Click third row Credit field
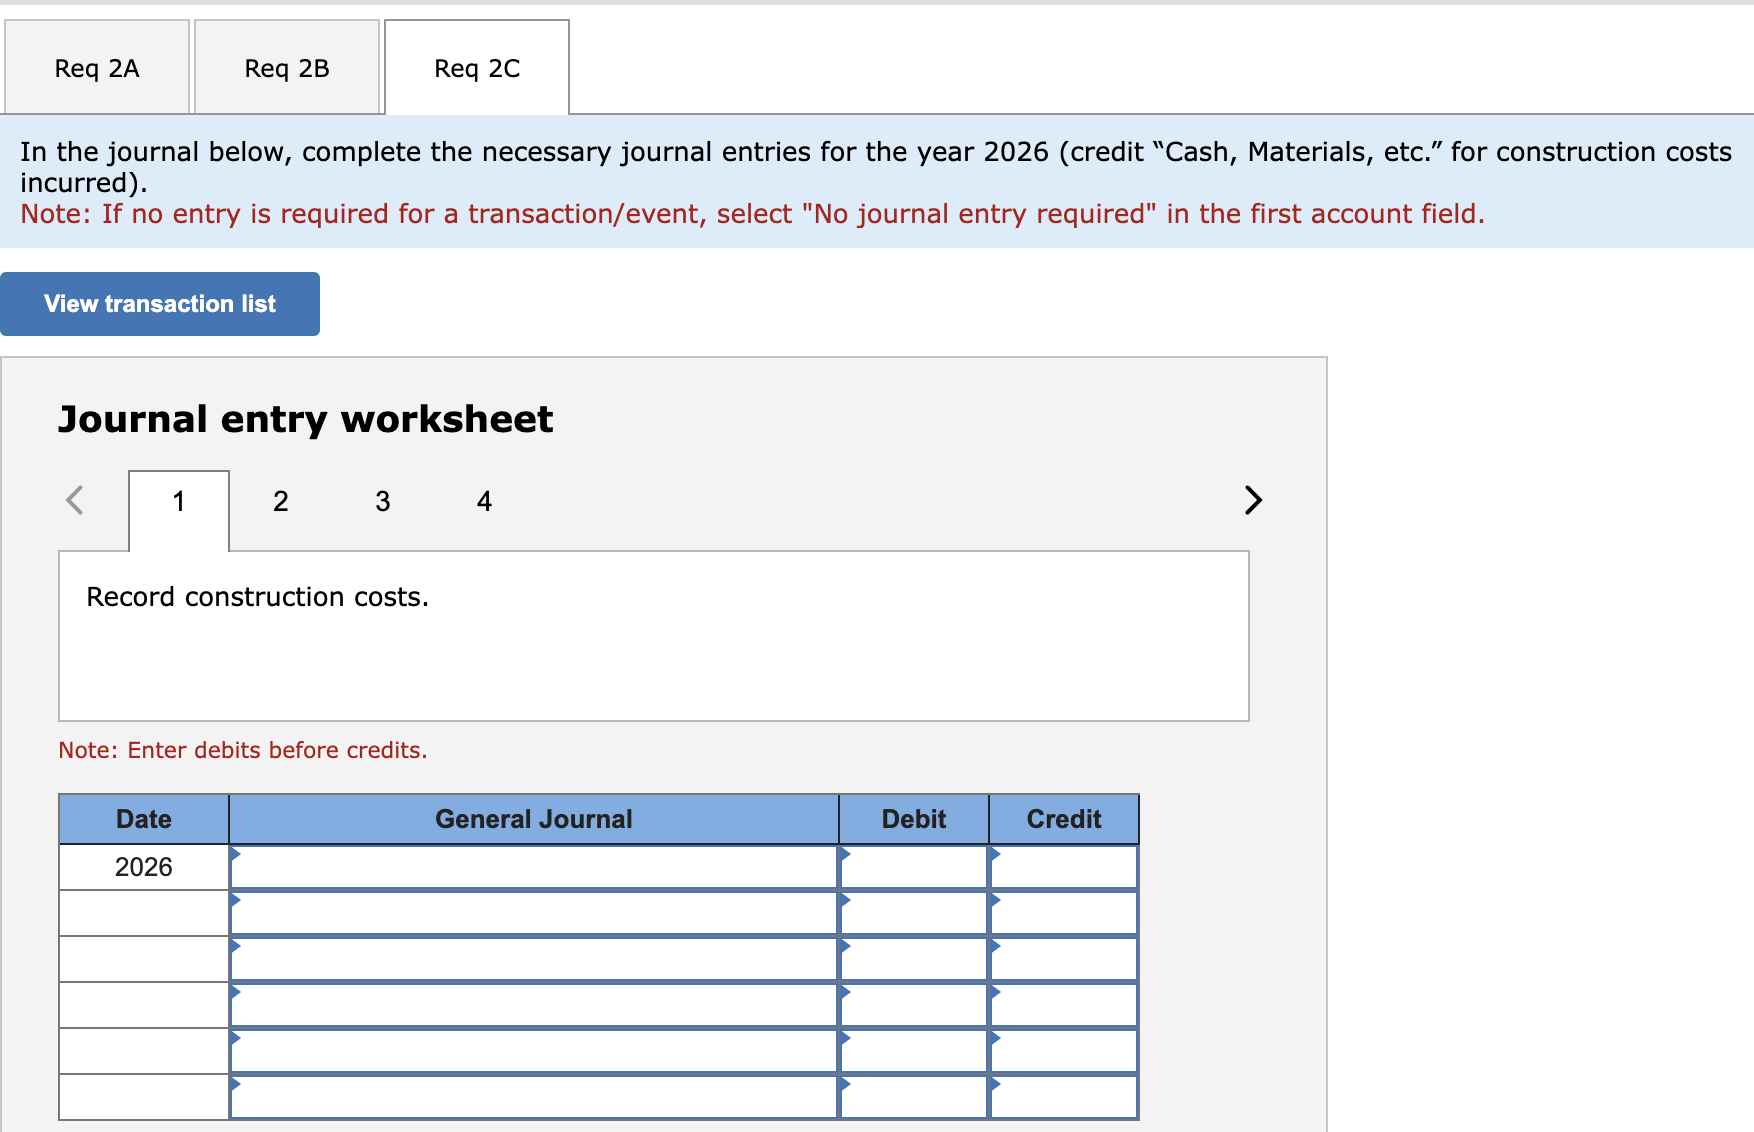The height and width of the screenshot is (1132, 1754). tap(1064, 959)
